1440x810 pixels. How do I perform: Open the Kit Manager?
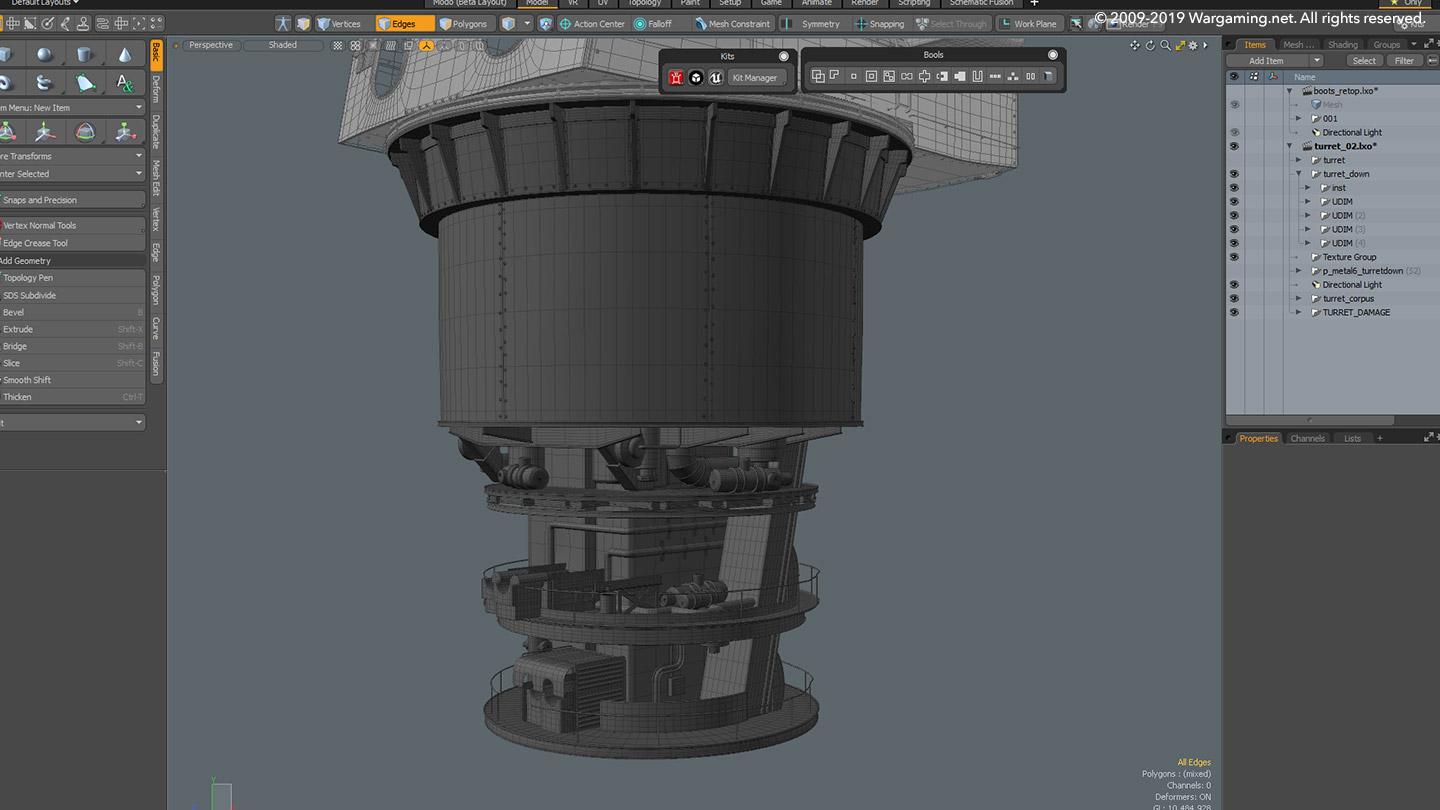(x=755, y=78)
